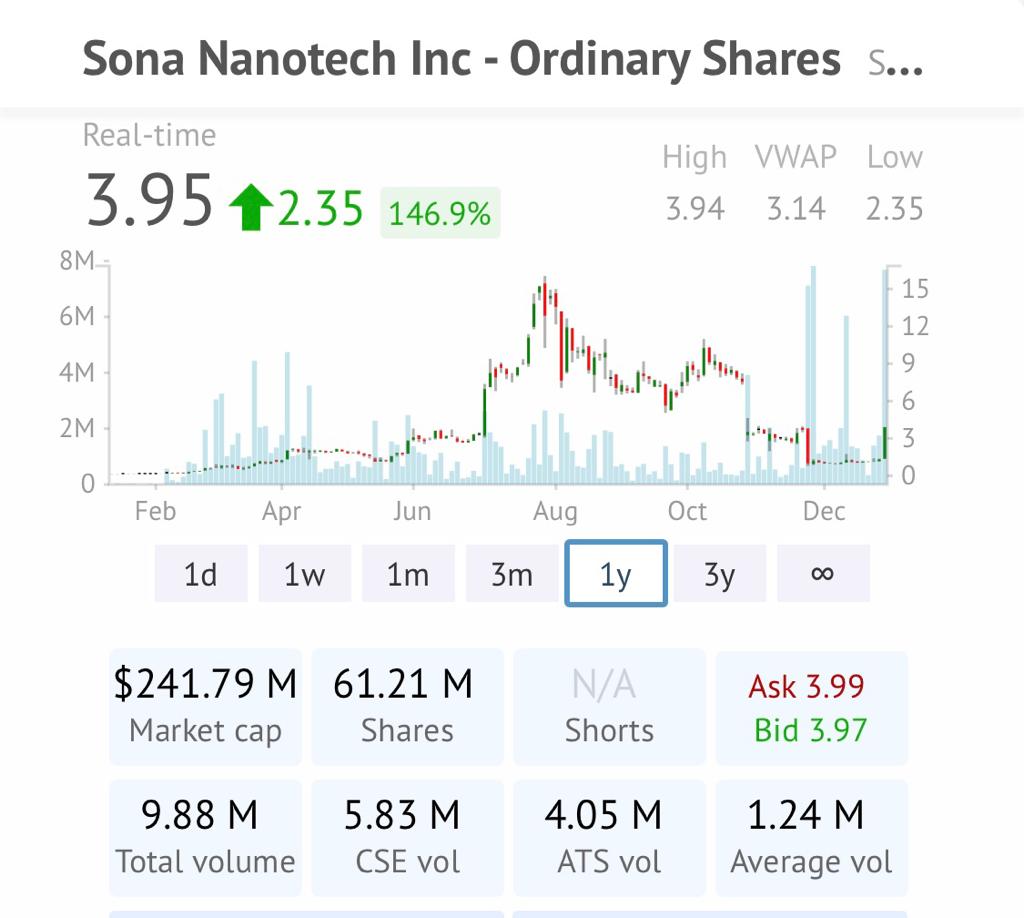Image resolution: width=1024 pixels, height=918 pixels.
Task: Choose the 1m chart period
Action: [408, 574]
